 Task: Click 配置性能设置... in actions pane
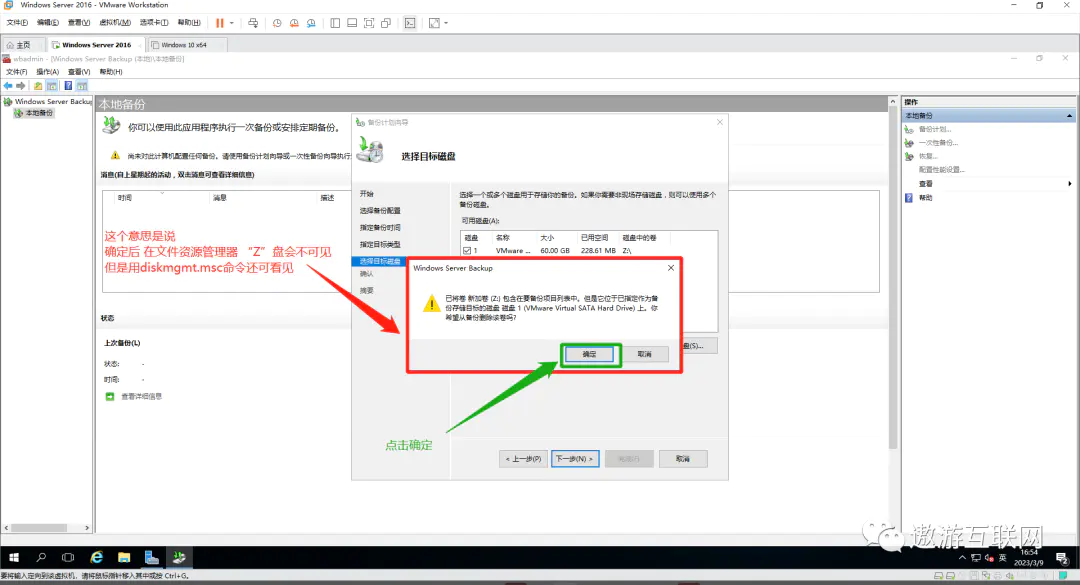point(942,170)
